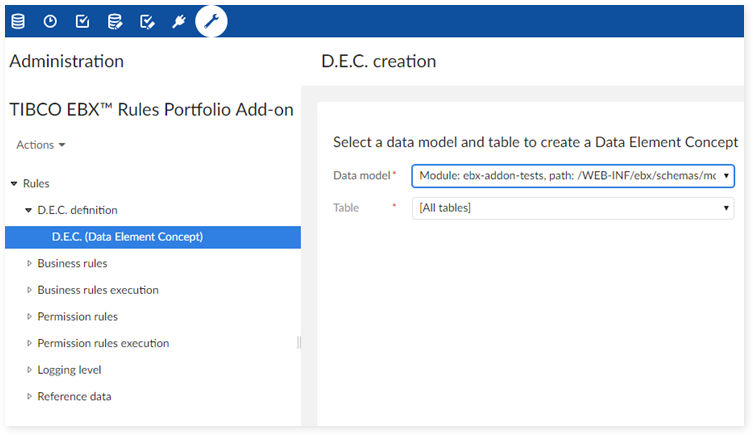Expand the Reference data node
Screen dimensions: 753x435
point(29,397)
